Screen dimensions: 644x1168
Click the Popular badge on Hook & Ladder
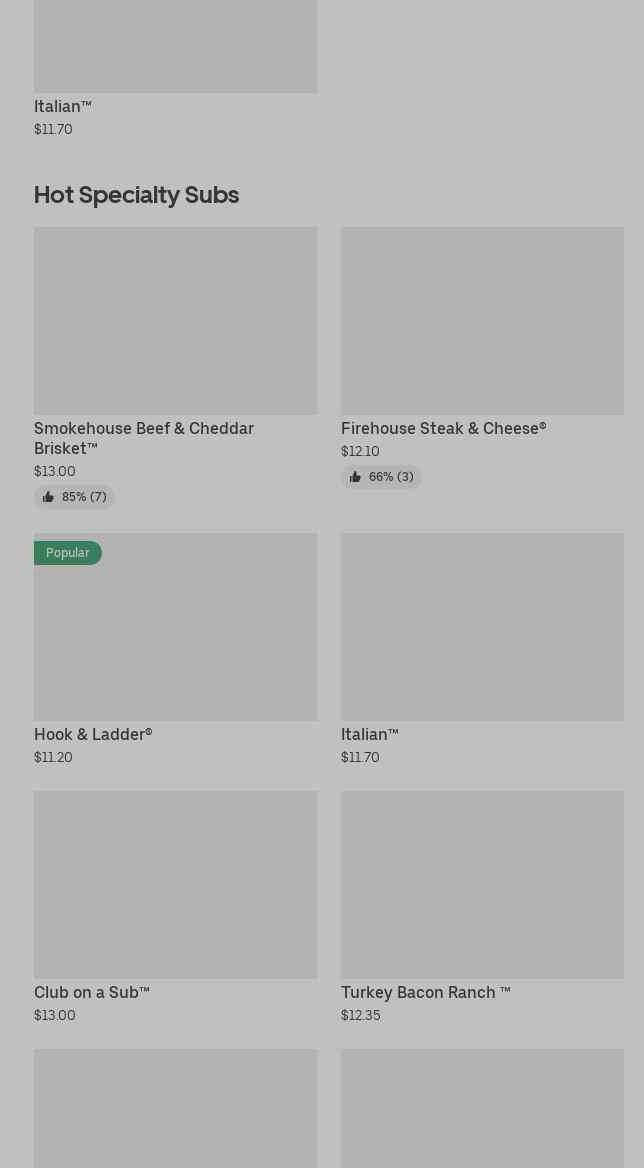(68, 553)
